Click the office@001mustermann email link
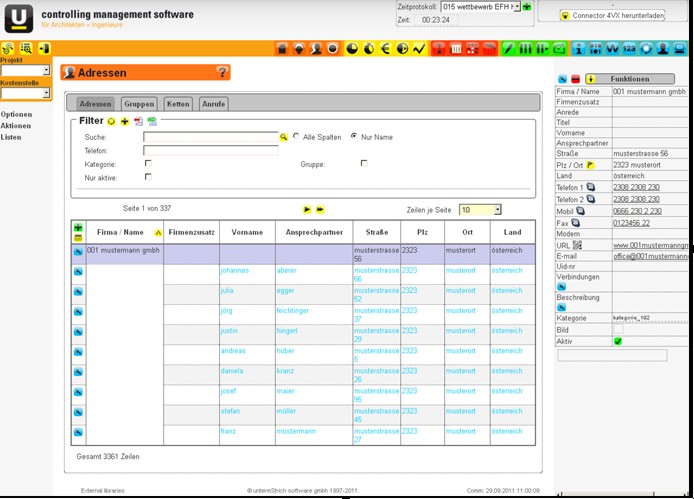This screenshot has height=499, width=694. click(651, 256)
